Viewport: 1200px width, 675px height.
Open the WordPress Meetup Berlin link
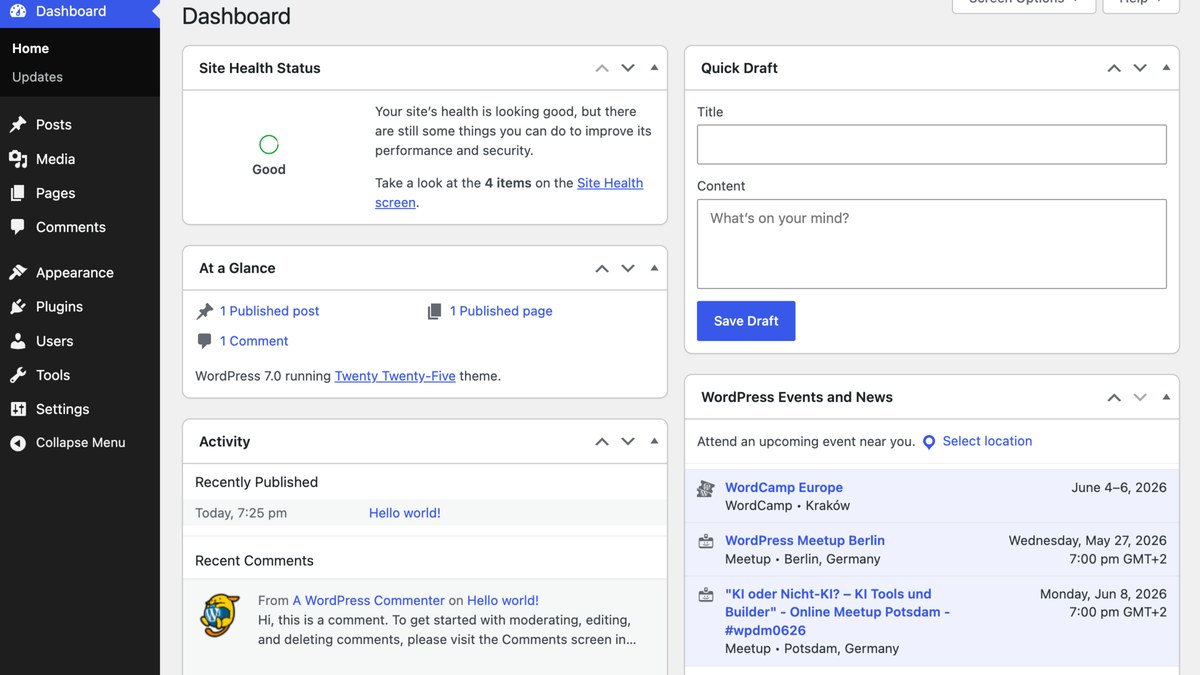[805, 540]
